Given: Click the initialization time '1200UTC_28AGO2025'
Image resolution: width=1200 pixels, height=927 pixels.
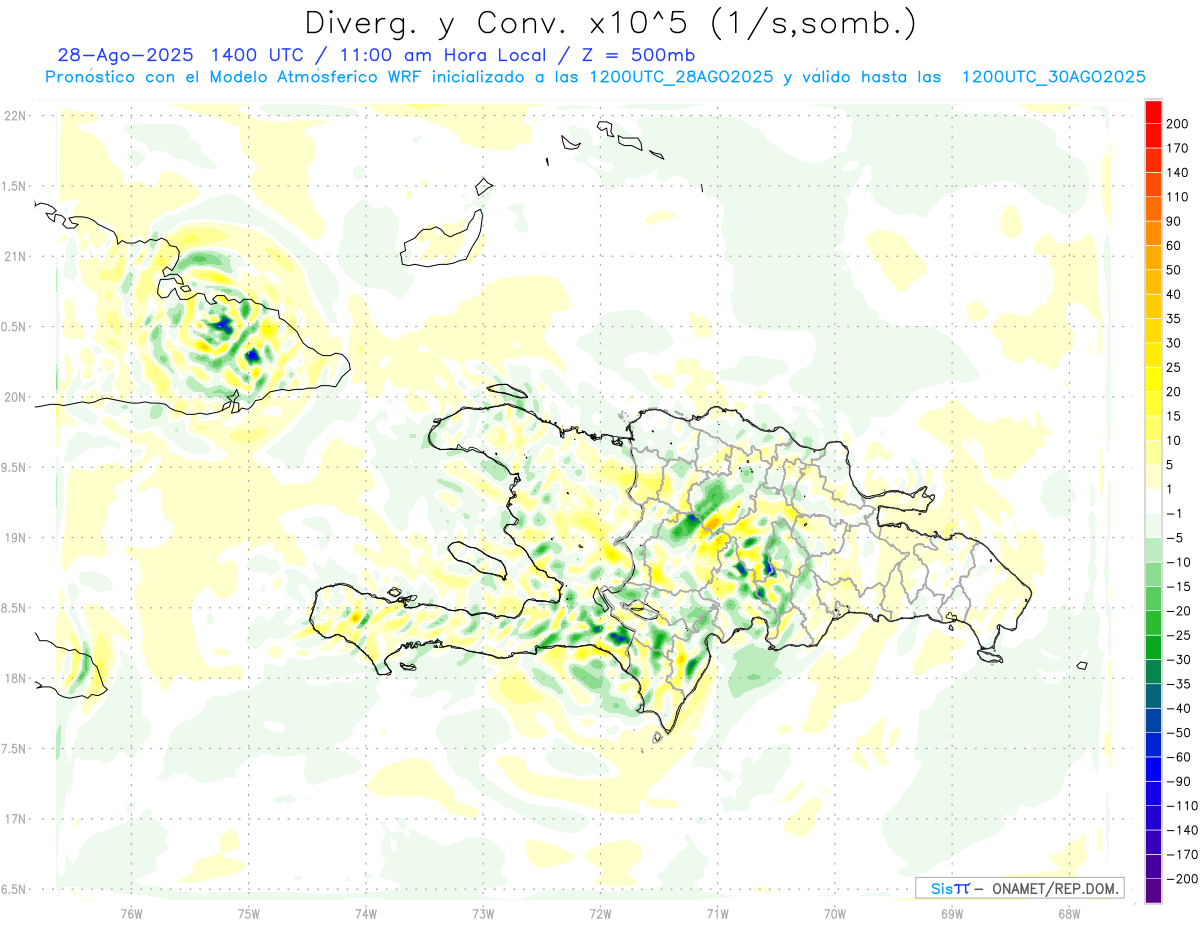Looking at the screenshot, I should coord(680,77).
